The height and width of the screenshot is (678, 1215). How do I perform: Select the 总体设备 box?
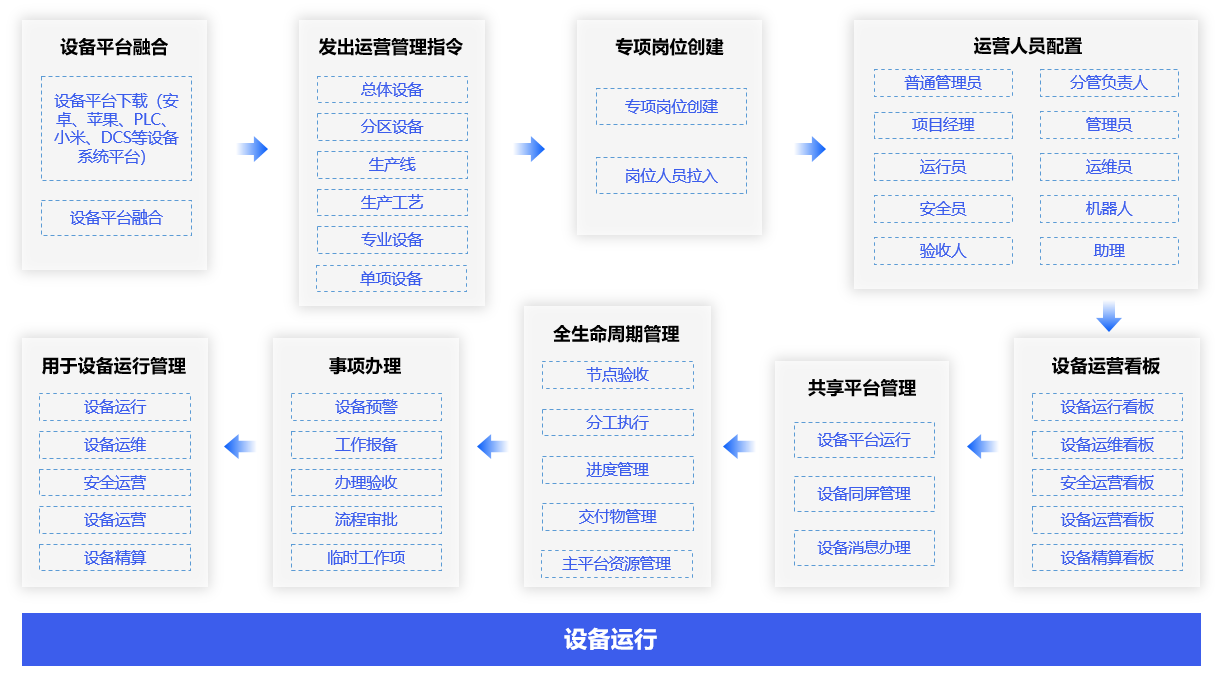(x=392, y=90)
